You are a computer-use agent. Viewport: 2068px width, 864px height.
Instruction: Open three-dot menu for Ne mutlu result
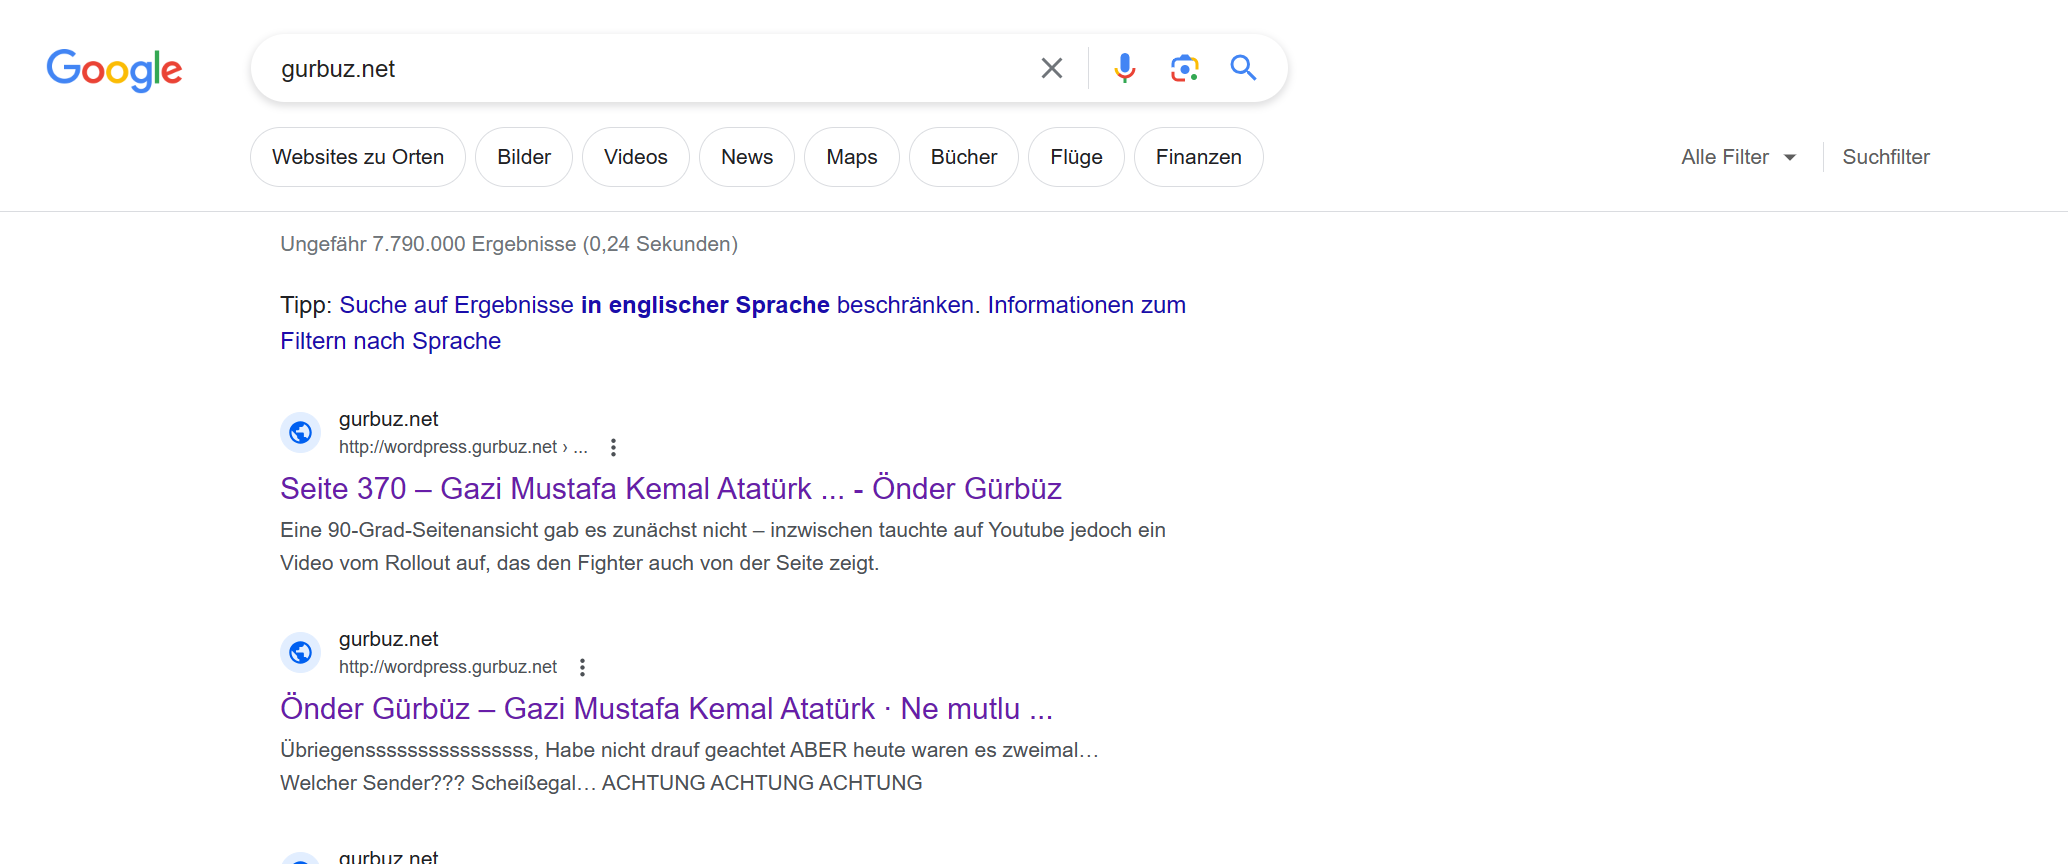(582, 667)
